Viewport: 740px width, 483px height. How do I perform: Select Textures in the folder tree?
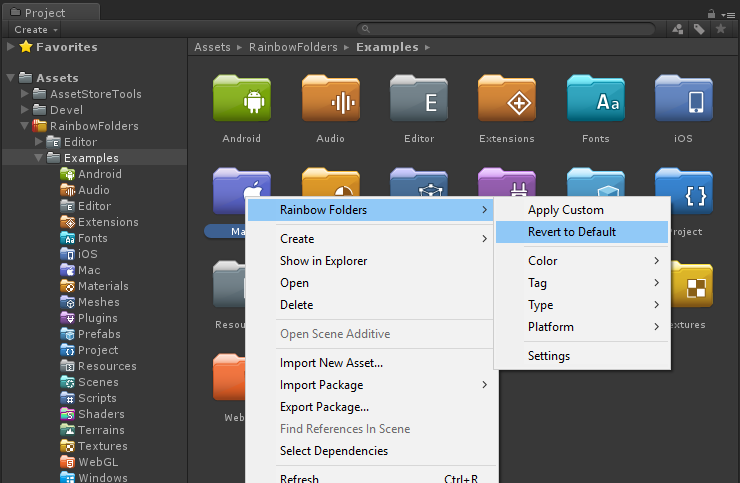[102, 446]
